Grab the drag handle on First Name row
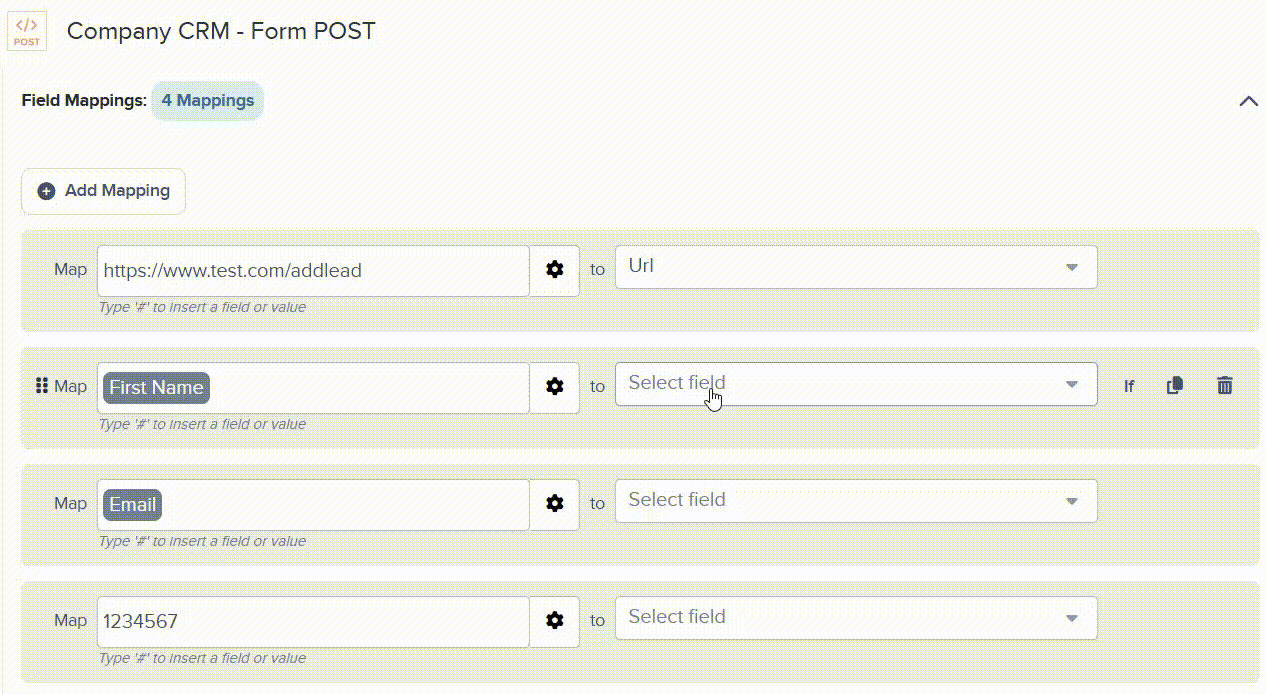Viewport: 1266px width, 694px height. click(x=42, y=385)
